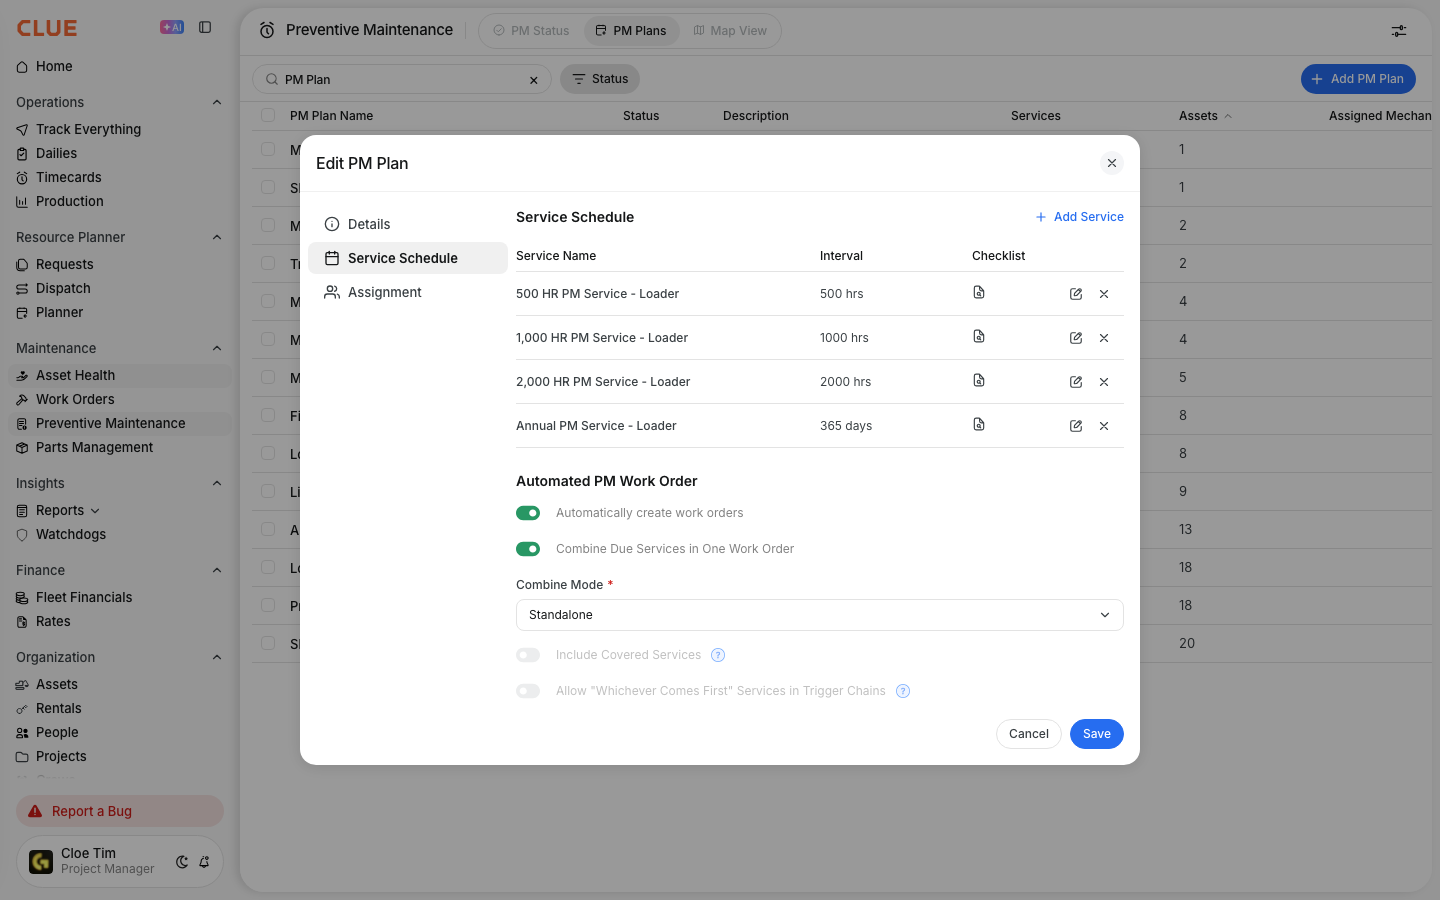Click Report a Bug button
This screenshot has width=1440, height=900.
click(120, 811)
